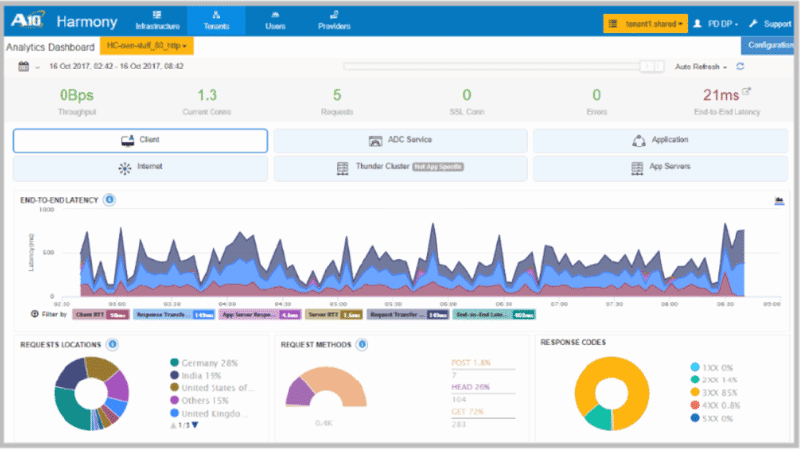Viewport: 800px width, 449px height.
Task: Click the 4XX 0.8% legend entry
Action: pyautogui.click(x=715, y=405)
